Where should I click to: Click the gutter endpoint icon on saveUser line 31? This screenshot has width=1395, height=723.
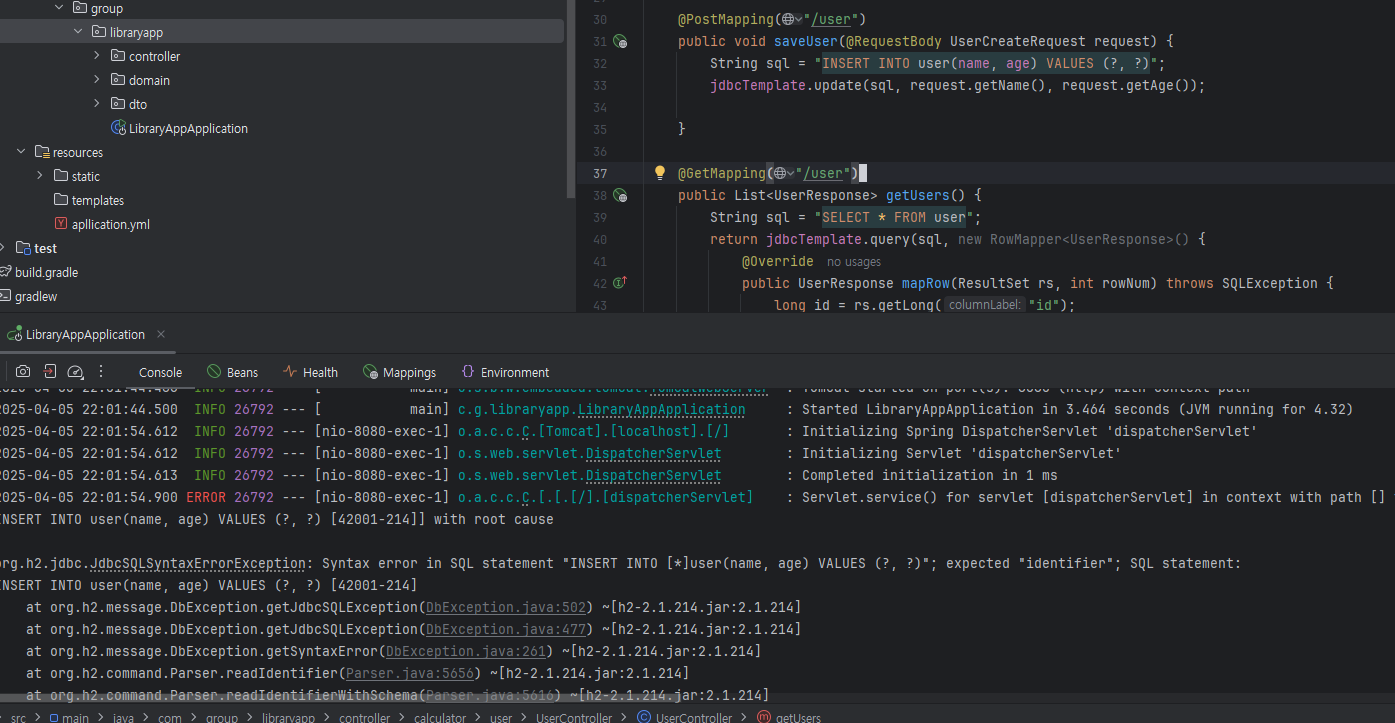pos(620,42)
